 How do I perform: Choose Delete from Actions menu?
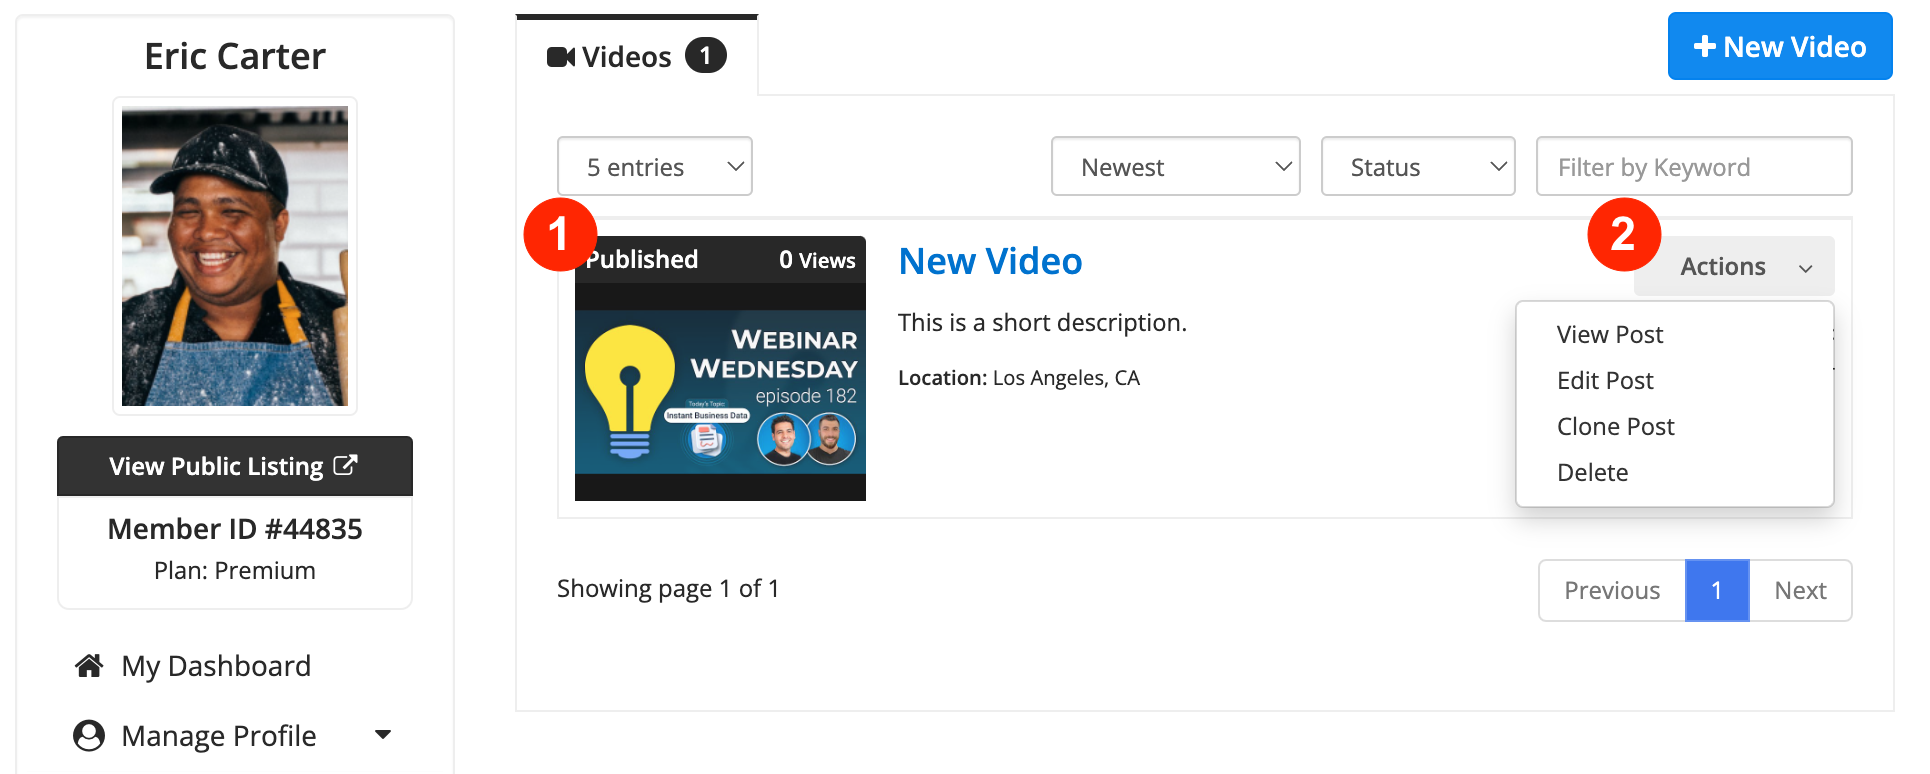(x=1592, y=472)
